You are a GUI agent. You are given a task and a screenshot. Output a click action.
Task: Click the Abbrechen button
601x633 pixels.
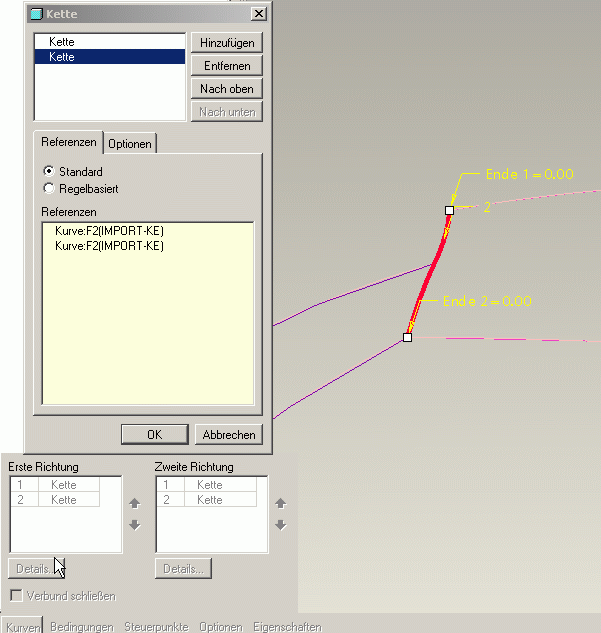click(229, 434)
